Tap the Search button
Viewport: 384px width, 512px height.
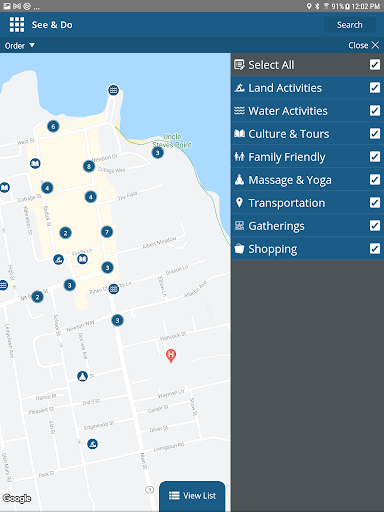coord(349,25)
